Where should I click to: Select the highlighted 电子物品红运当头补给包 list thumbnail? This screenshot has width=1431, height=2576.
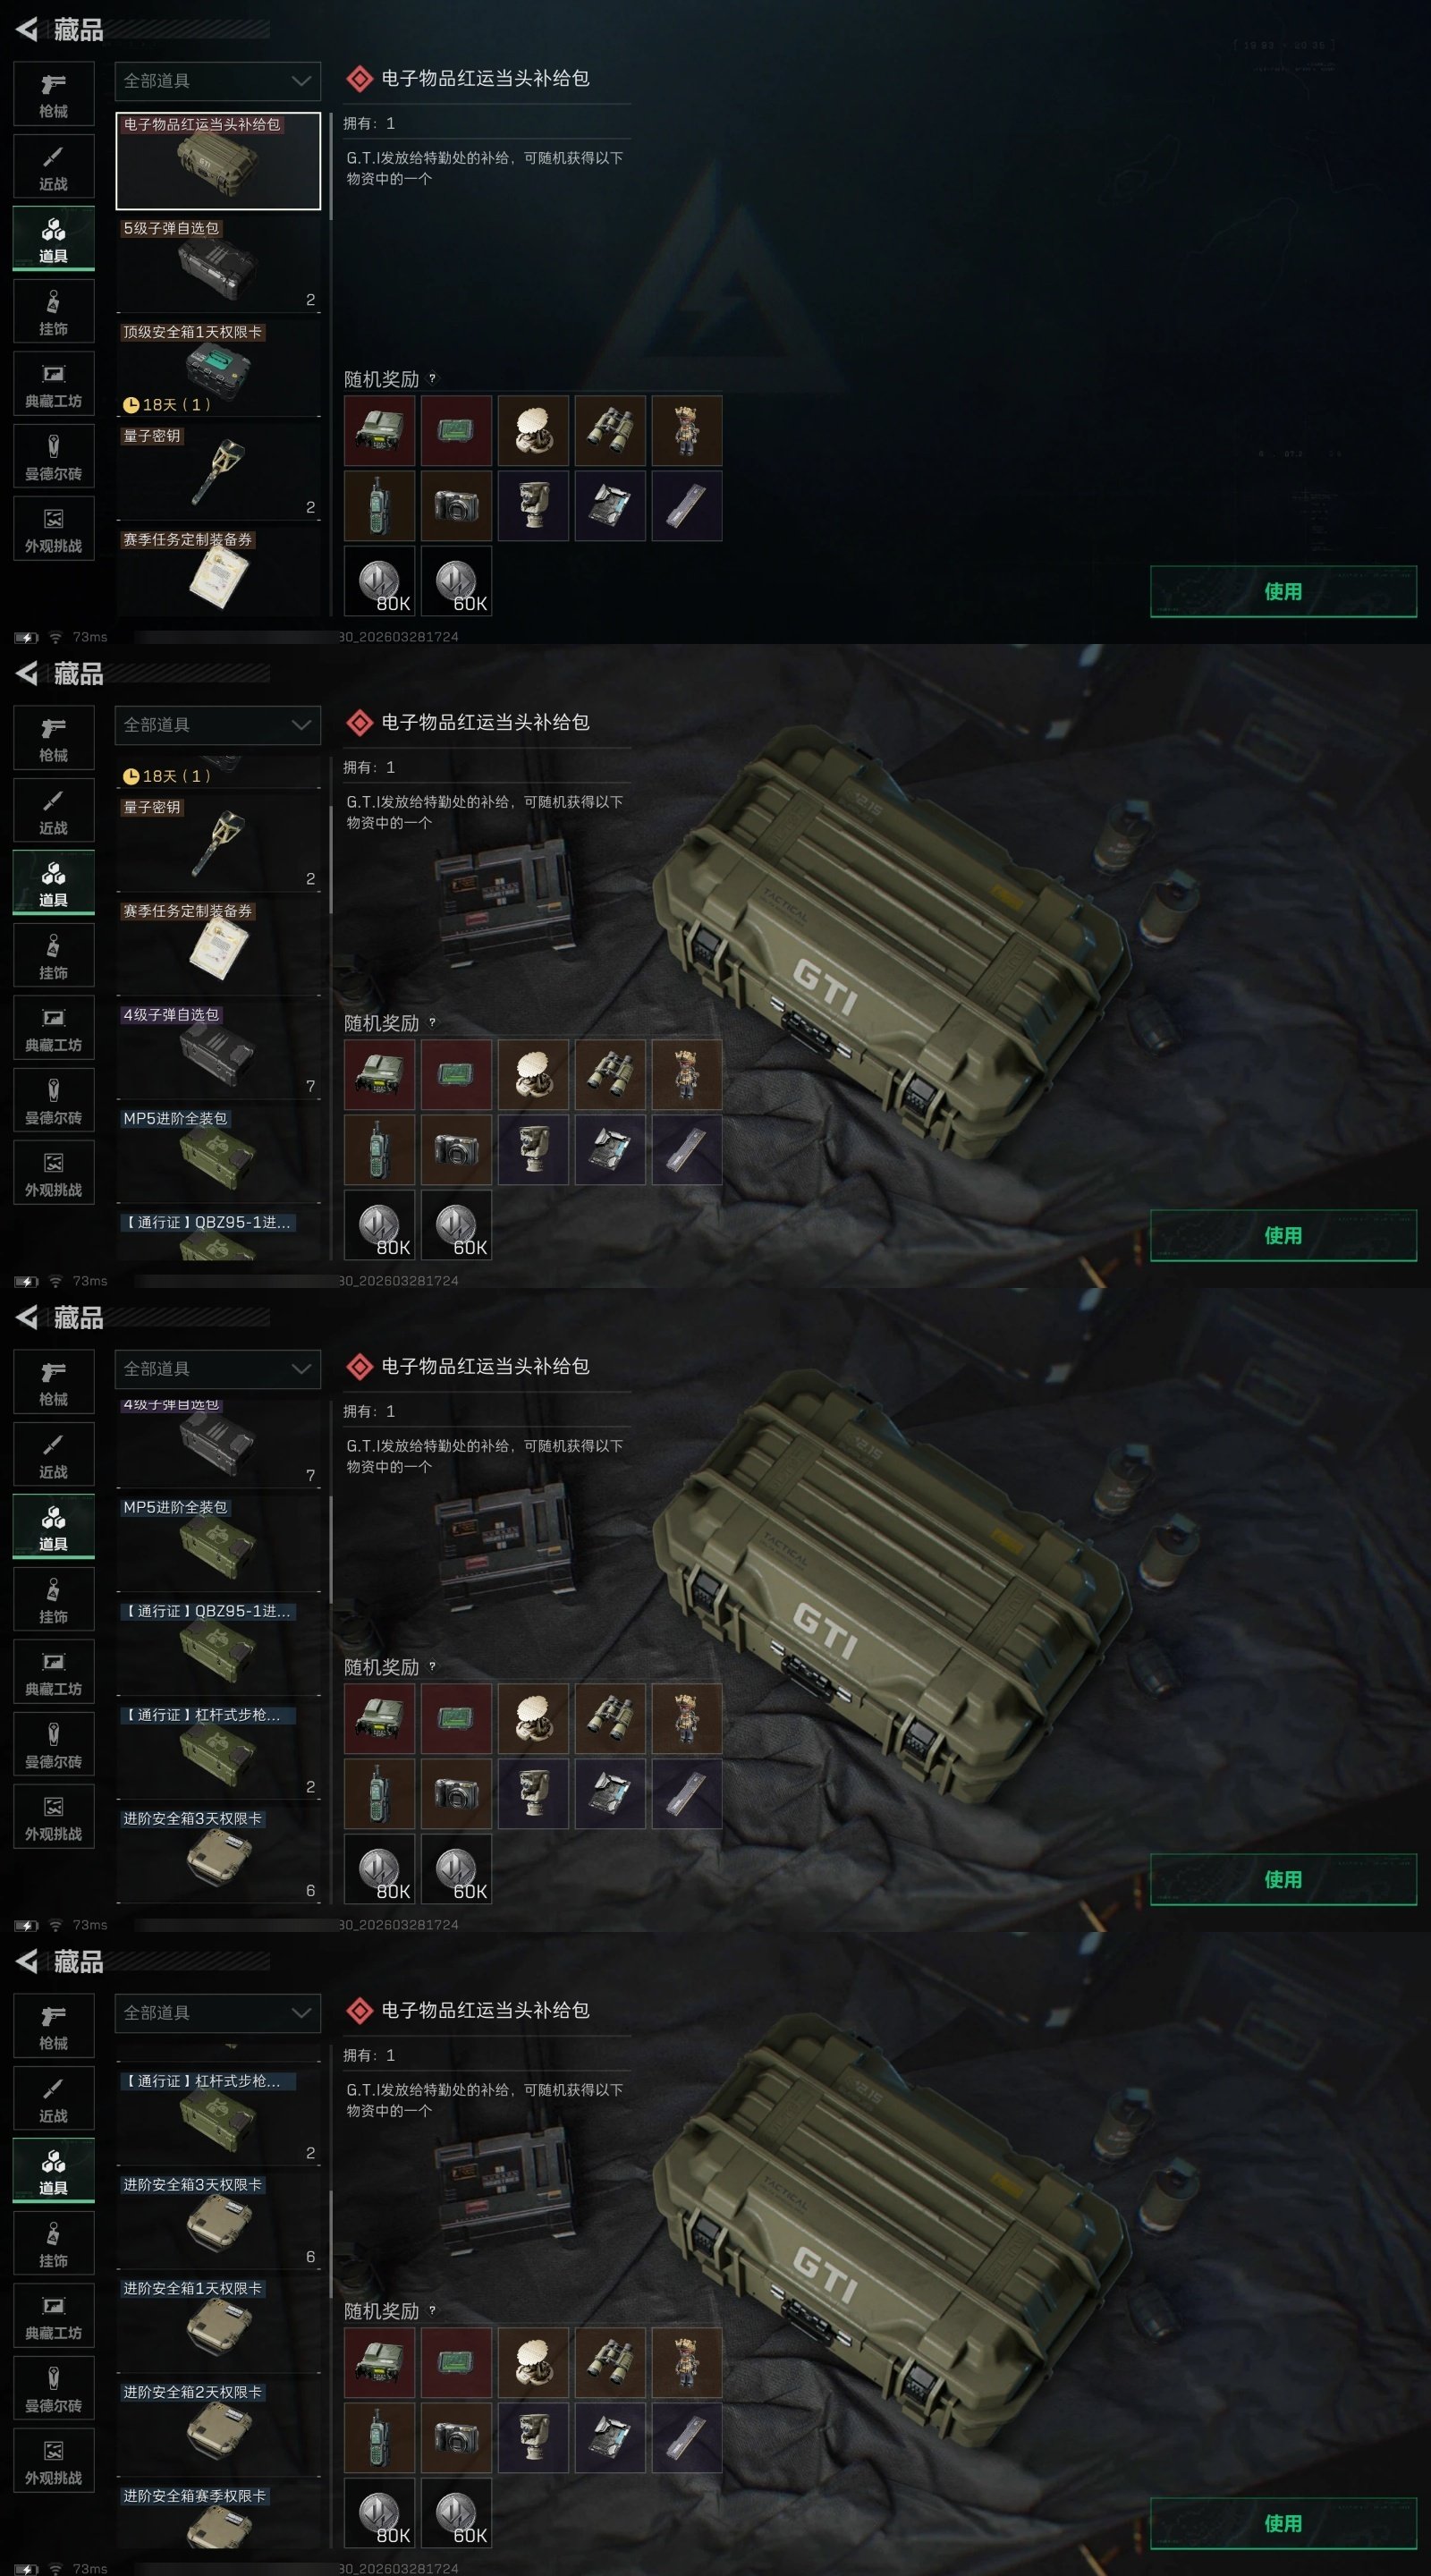[x=218, y=160]
